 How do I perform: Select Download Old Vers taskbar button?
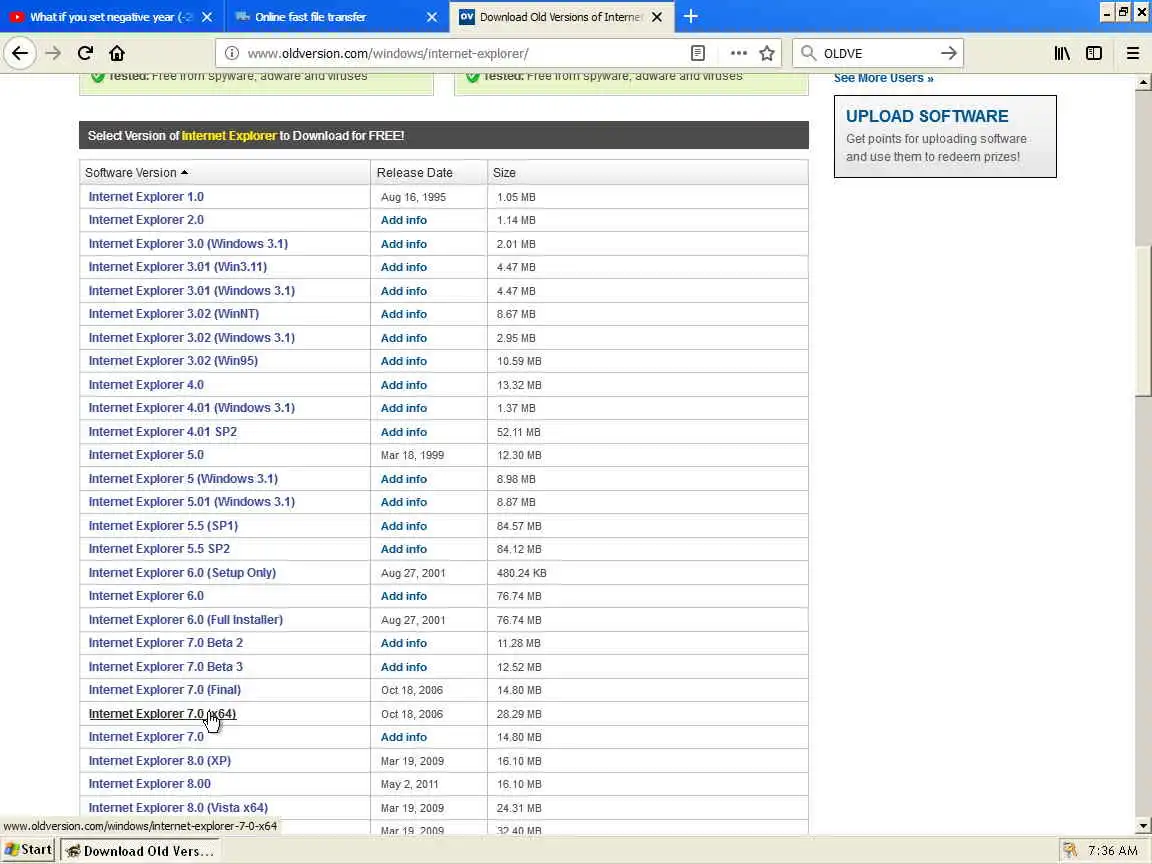point(140,851)
